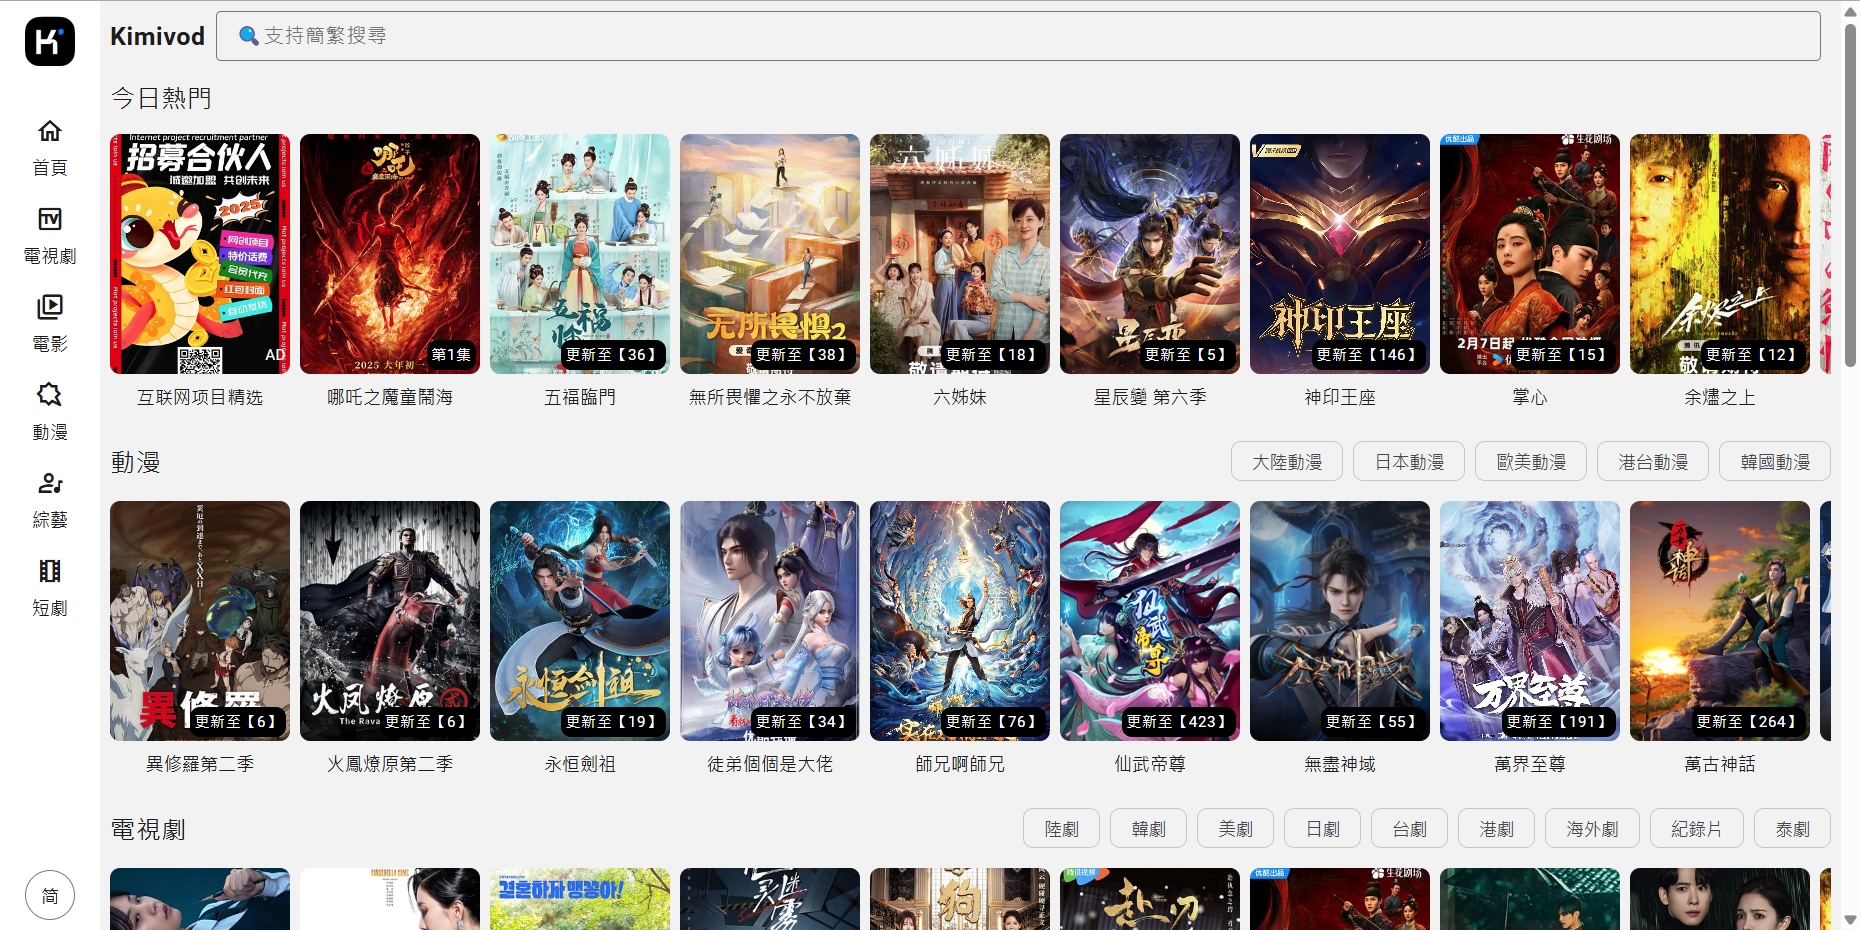The image size is (1860, 930).
Task: Open the 異修羅第二季 poster
Action: 200,621
